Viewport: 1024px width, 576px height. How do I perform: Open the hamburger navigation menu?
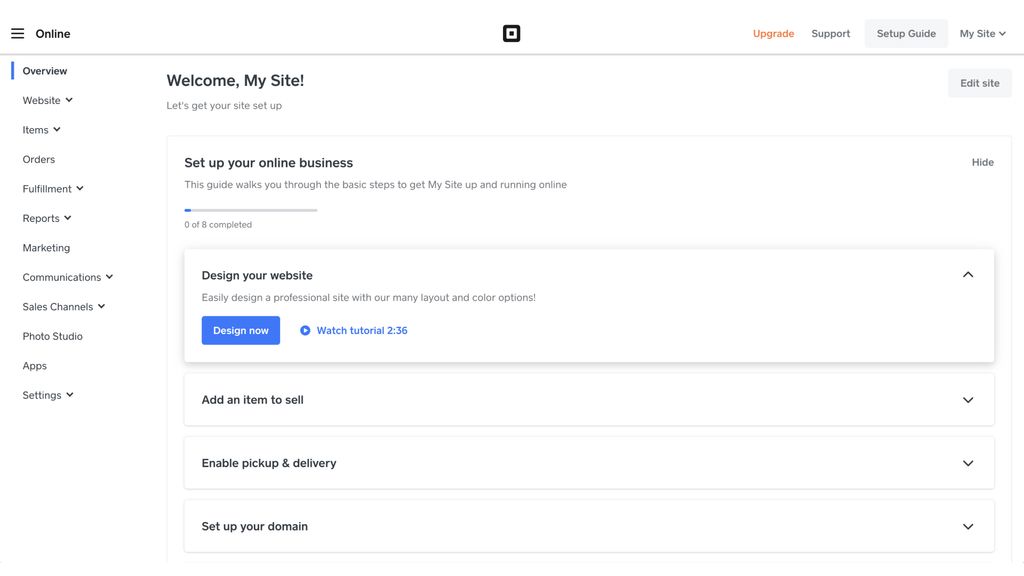point(16,32)
